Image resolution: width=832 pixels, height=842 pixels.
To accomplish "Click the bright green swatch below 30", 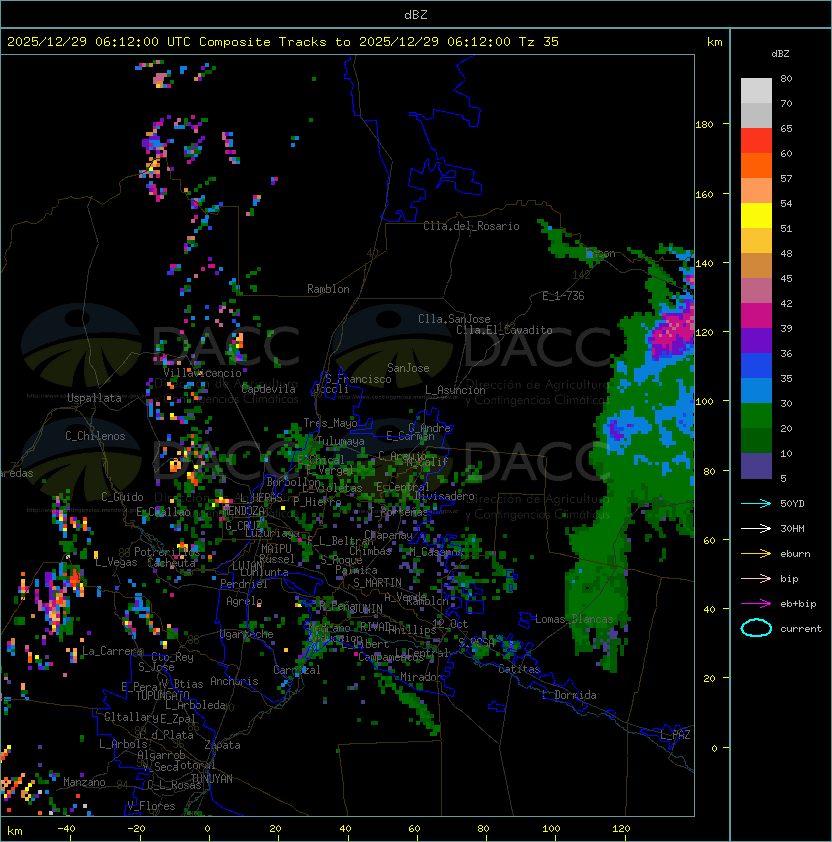I will pyautogui.click(x=756, y=416).
